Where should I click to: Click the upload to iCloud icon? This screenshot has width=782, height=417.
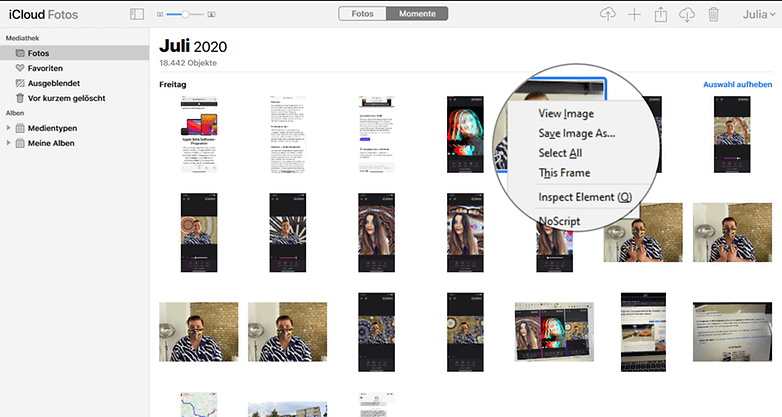coord(607,14)
